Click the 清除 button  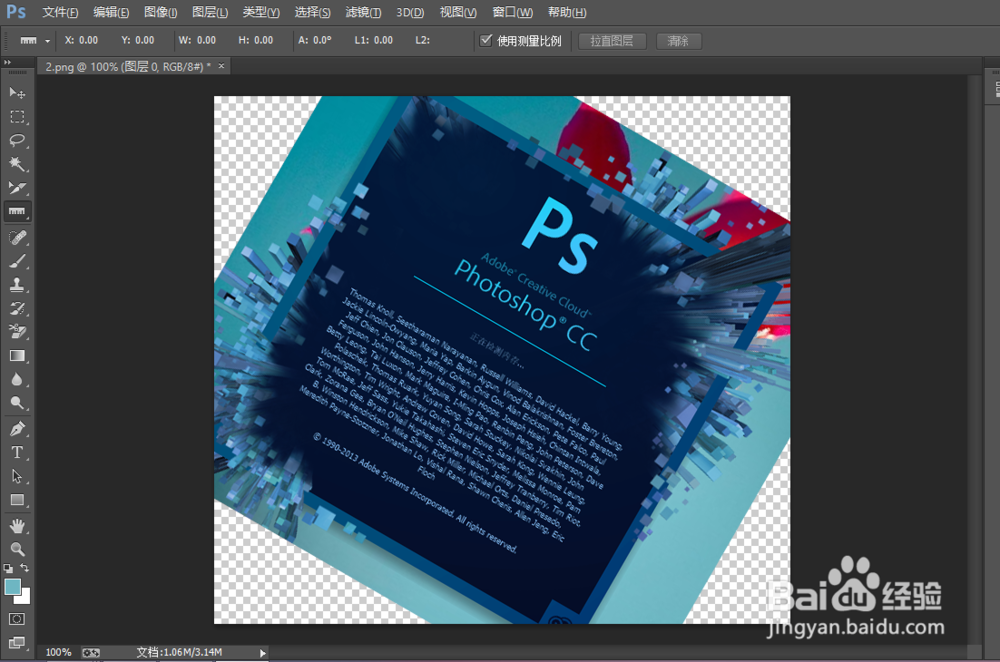(679, 41)
